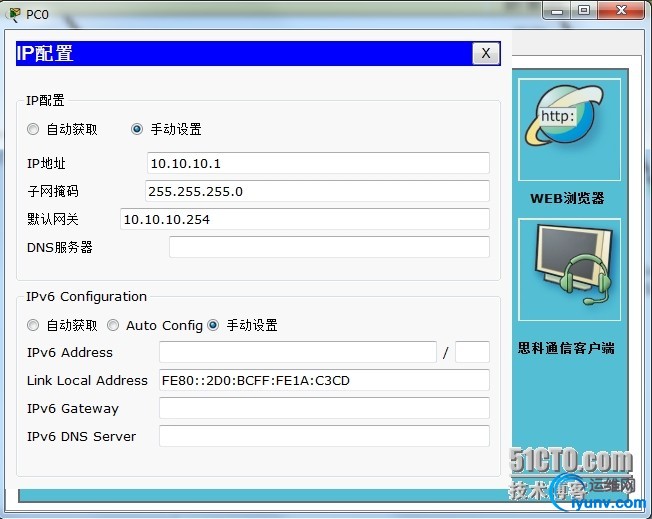Minimize the PC0 window
The width and height of the screenshot is (652, 519).
(557, 11)
